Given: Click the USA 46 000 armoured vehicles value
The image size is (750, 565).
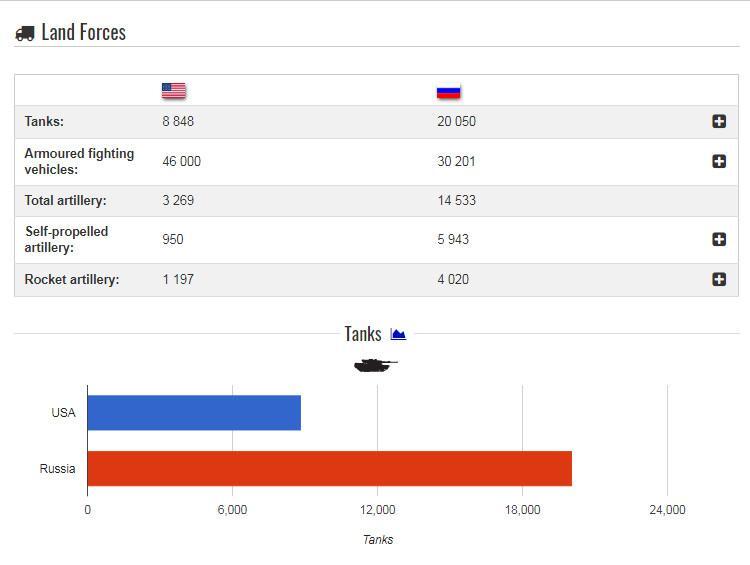Looking at the screenshot, I should [x=181, y=161].
